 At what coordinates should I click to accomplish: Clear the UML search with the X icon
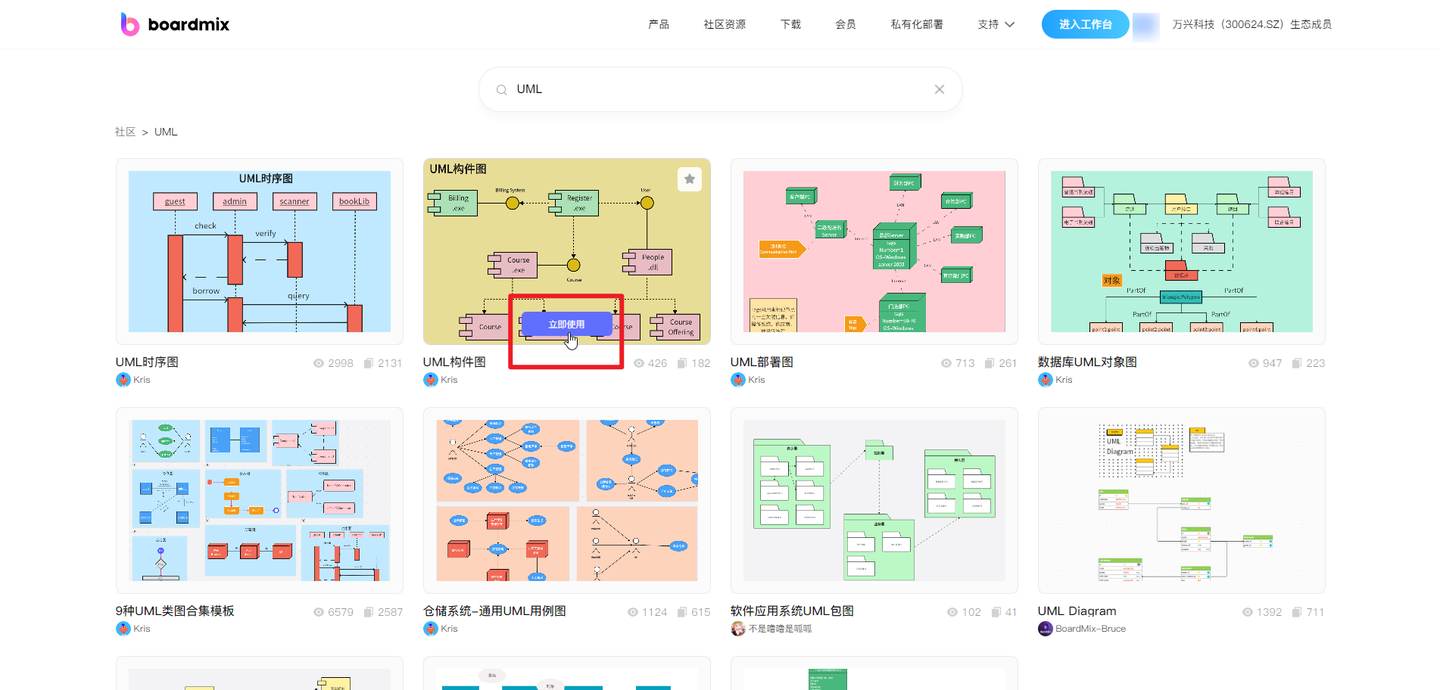coord(939,89)
